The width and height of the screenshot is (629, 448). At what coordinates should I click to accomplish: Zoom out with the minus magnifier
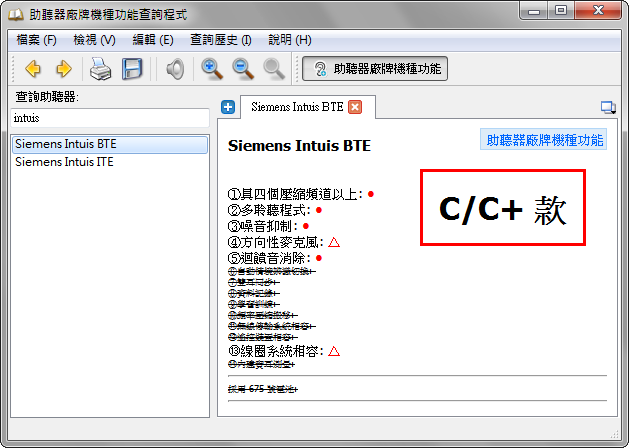[243, 69]
